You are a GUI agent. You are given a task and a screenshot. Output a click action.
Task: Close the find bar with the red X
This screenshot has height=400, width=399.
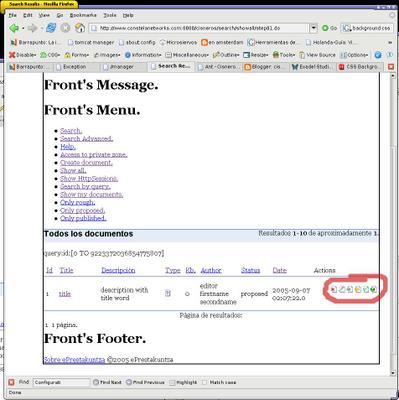pyautogui.click(x=11, y=382)
